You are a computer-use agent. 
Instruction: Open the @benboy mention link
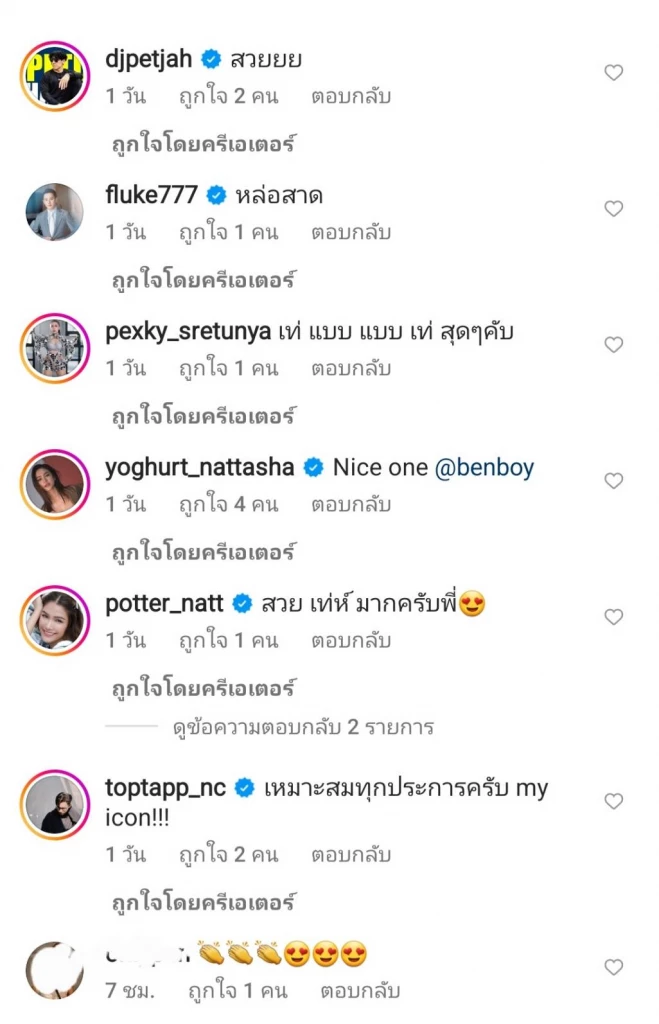485,467
